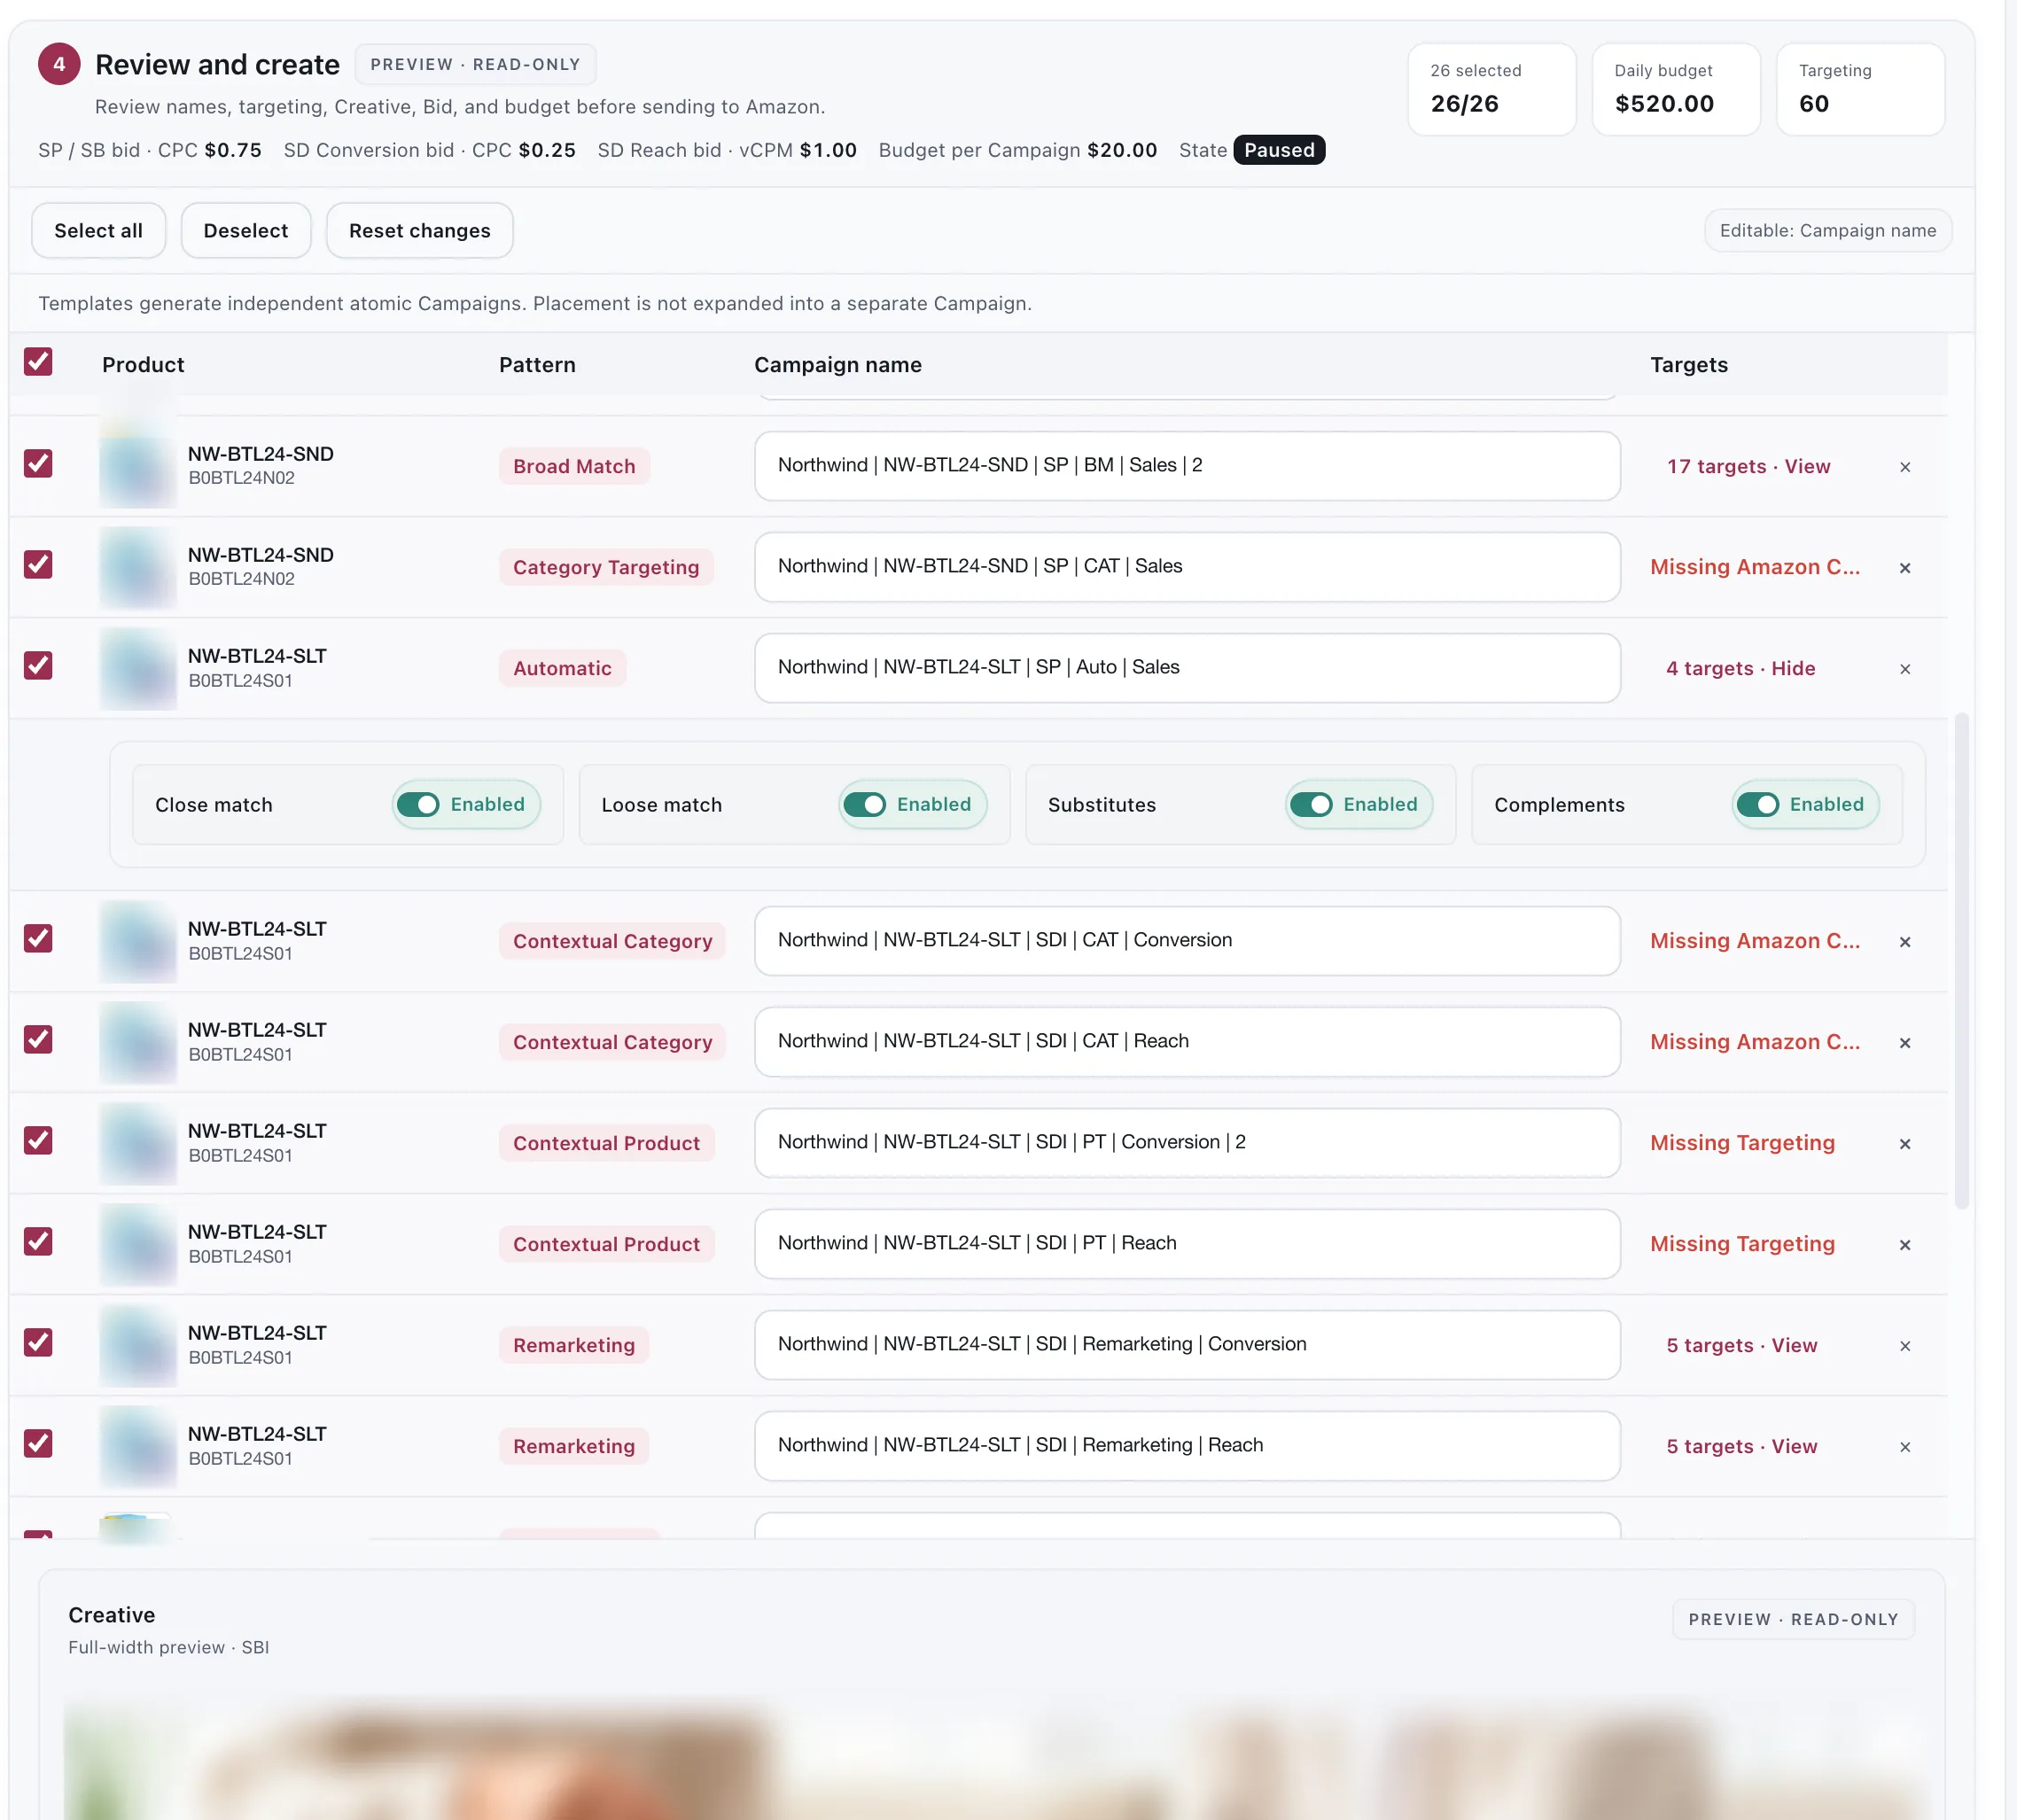Open Missing Amazon C... for SP CAT Sales

click(x=1755, y=567)
